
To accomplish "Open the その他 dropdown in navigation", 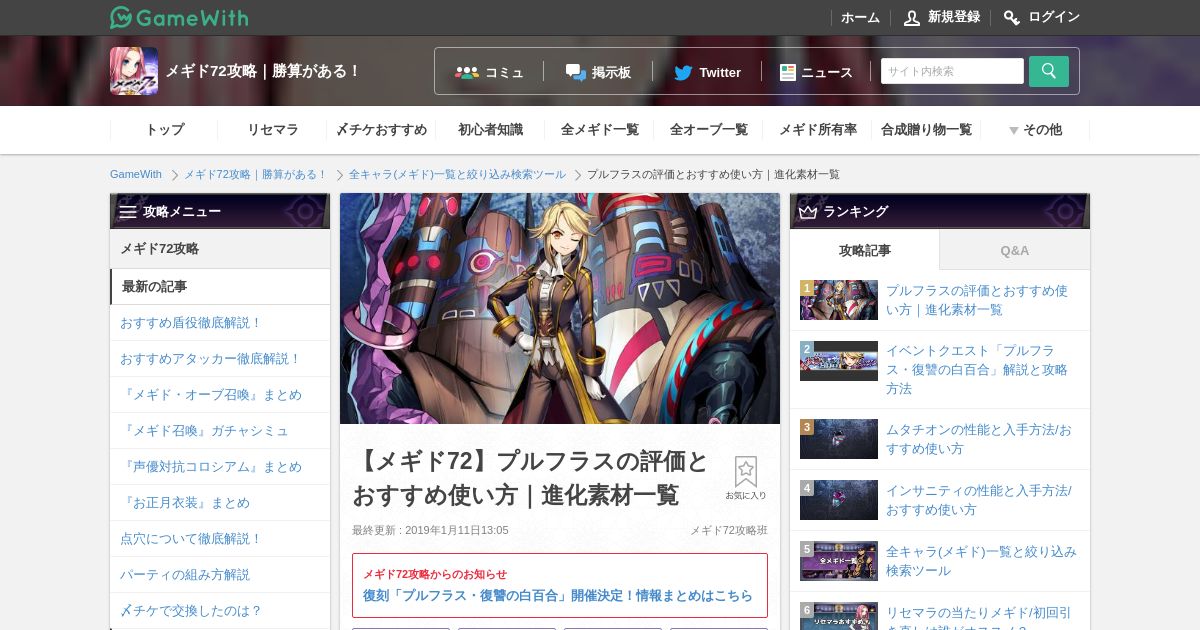I will 1035,130.
